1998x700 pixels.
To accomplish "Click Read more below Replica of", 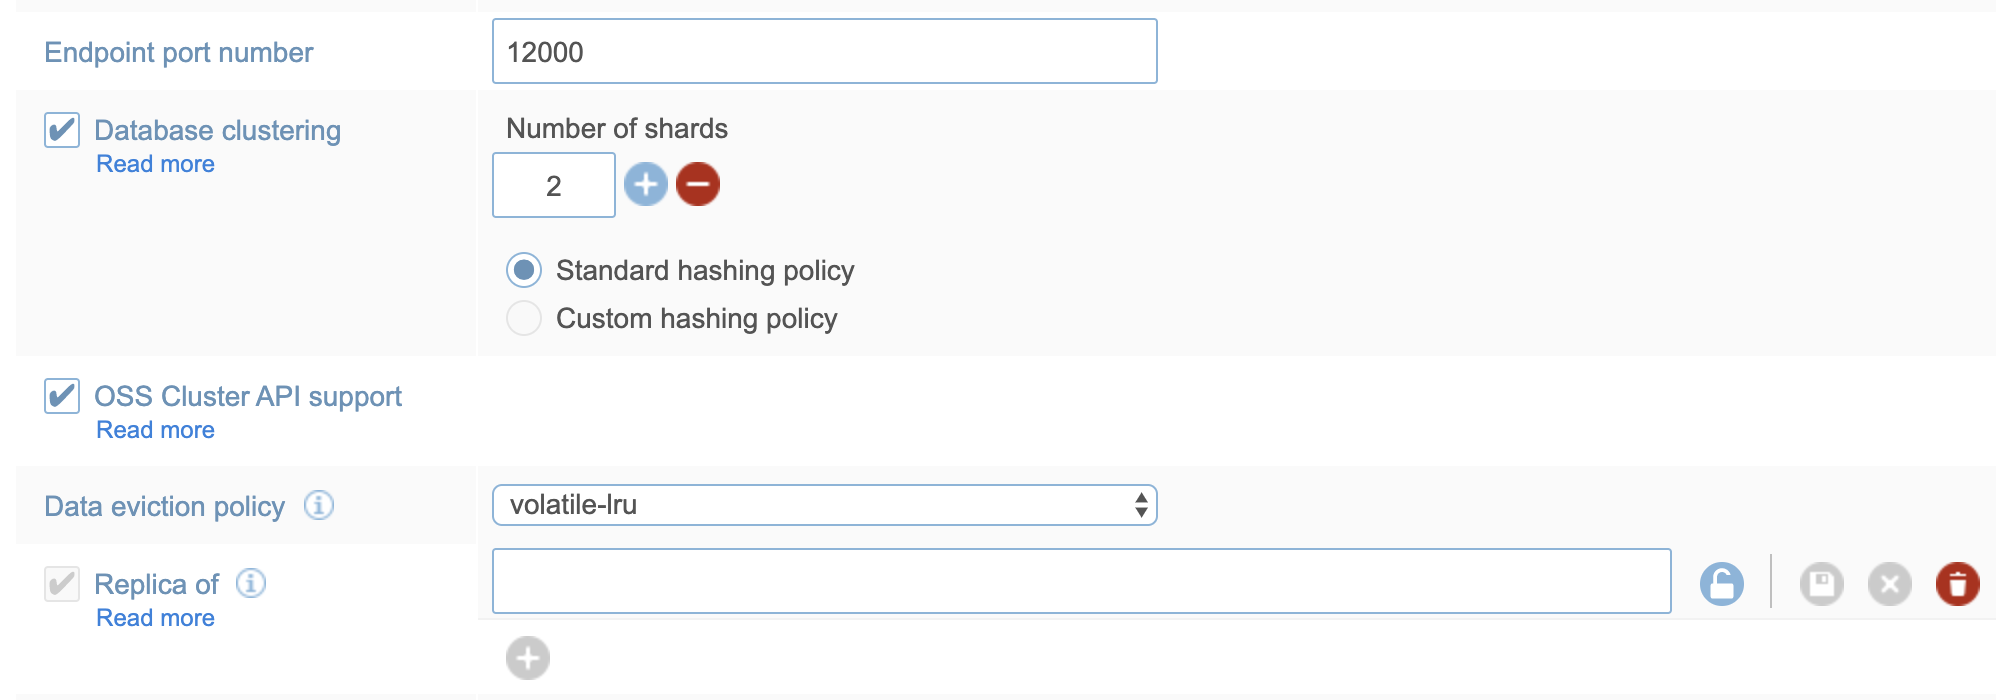I will 155,618.
